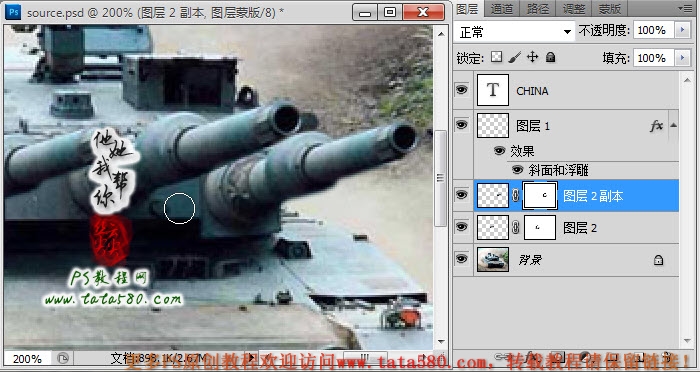
Task: Click add layer mask icon at panel bottom
Action: [558, 356]
